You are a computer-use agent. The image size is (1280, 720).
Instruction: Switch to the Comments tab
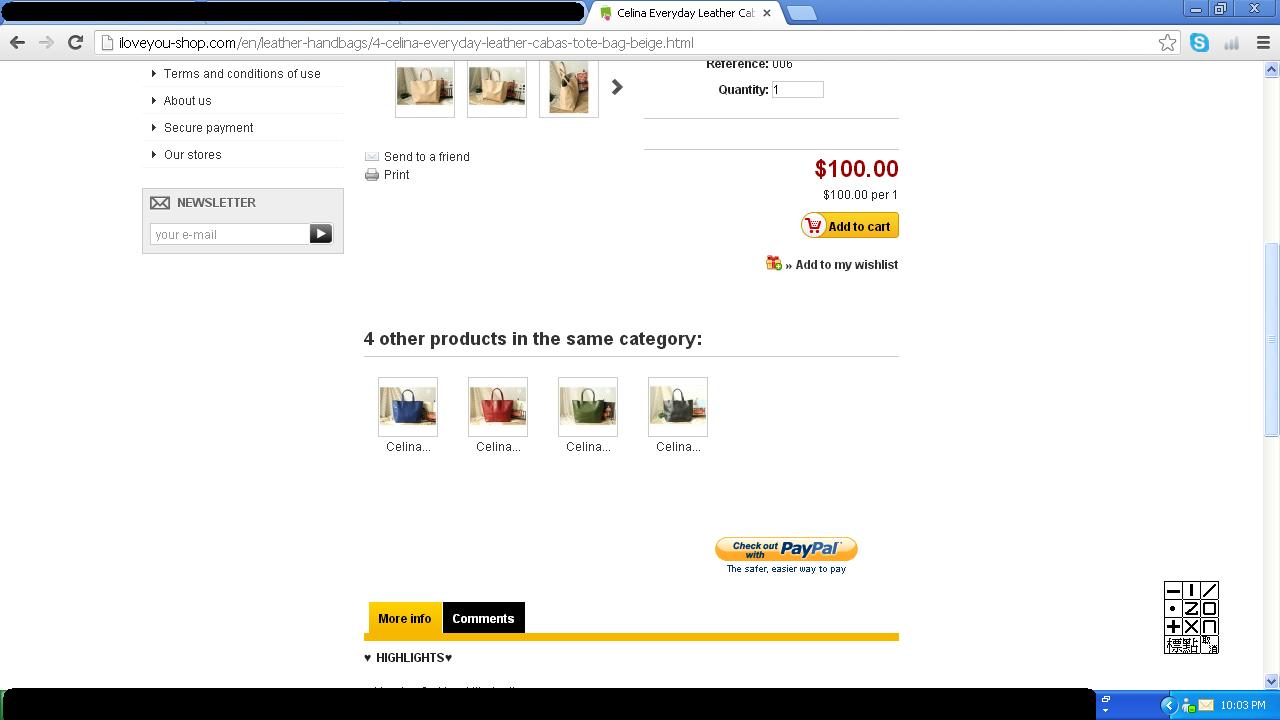pos(483,618)
